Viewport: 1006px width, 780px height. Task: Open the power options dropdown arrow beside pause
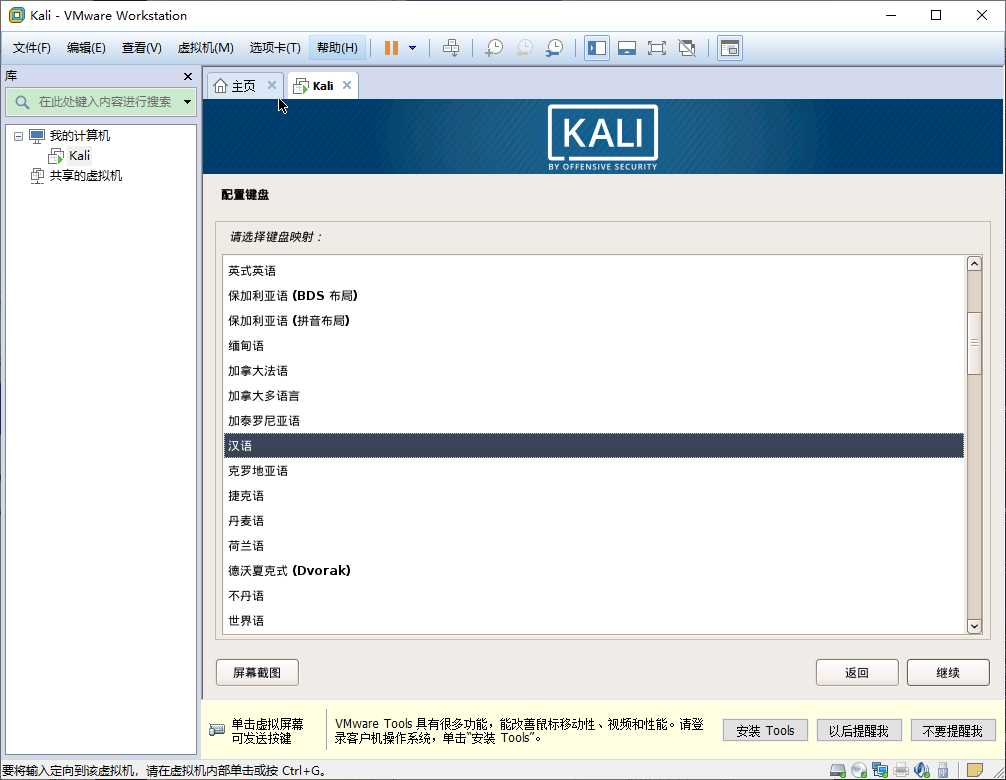413,48
